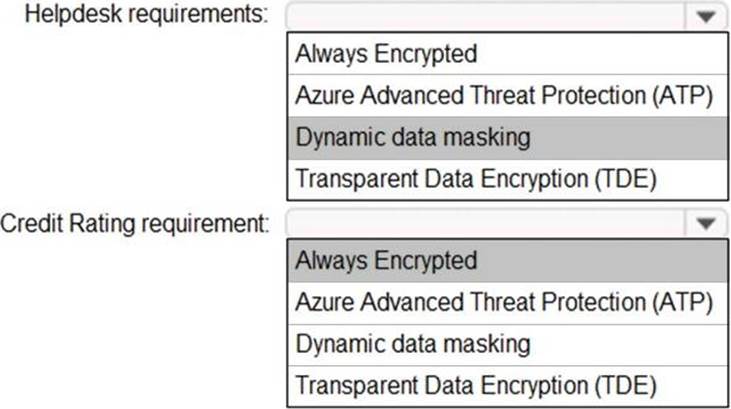Viewport: 731px width, 409px height.
Task: Expand the Credit Rating requirement dropdown arrow
Action: pyautogui.click(x=705, y=223)
